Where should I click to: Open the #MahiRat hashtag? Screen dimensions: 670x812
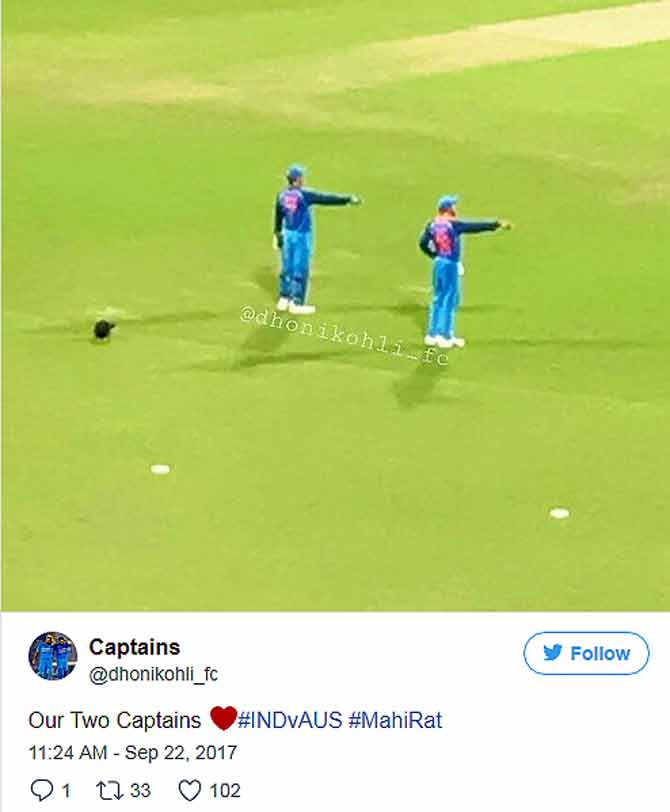click(x=396, y=720)
